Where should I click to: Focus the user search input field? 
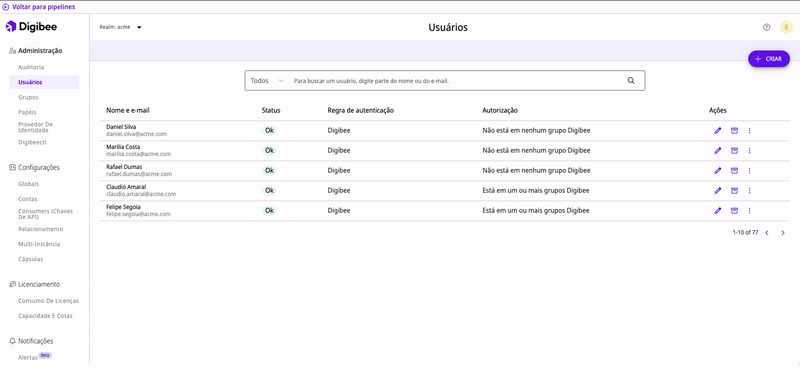point(457,81)
